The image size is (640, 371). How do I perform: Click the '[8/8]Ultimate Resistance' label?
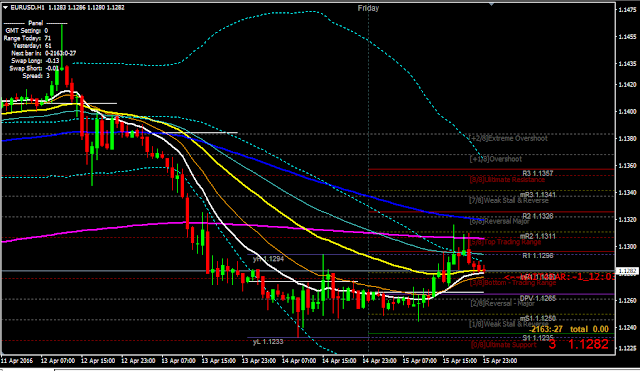507,180
